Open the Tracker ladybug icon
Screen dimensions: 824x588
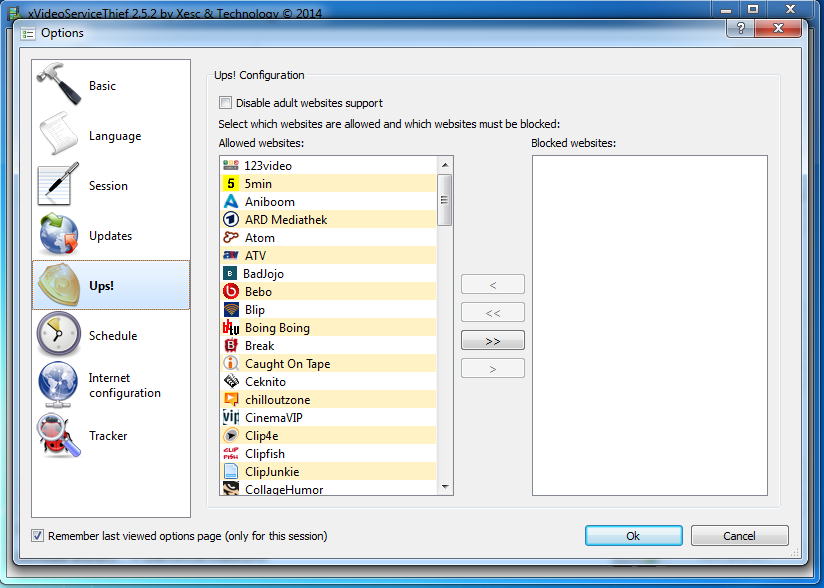(59, 436)
